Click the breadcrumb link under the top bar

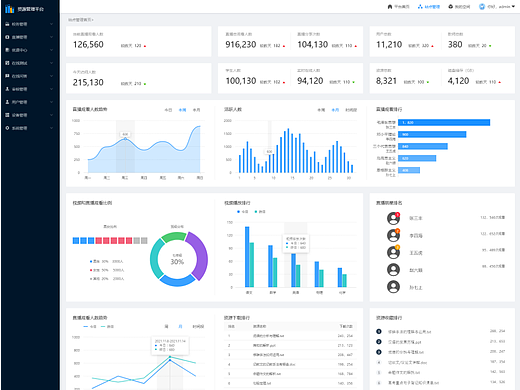(81, 20)
